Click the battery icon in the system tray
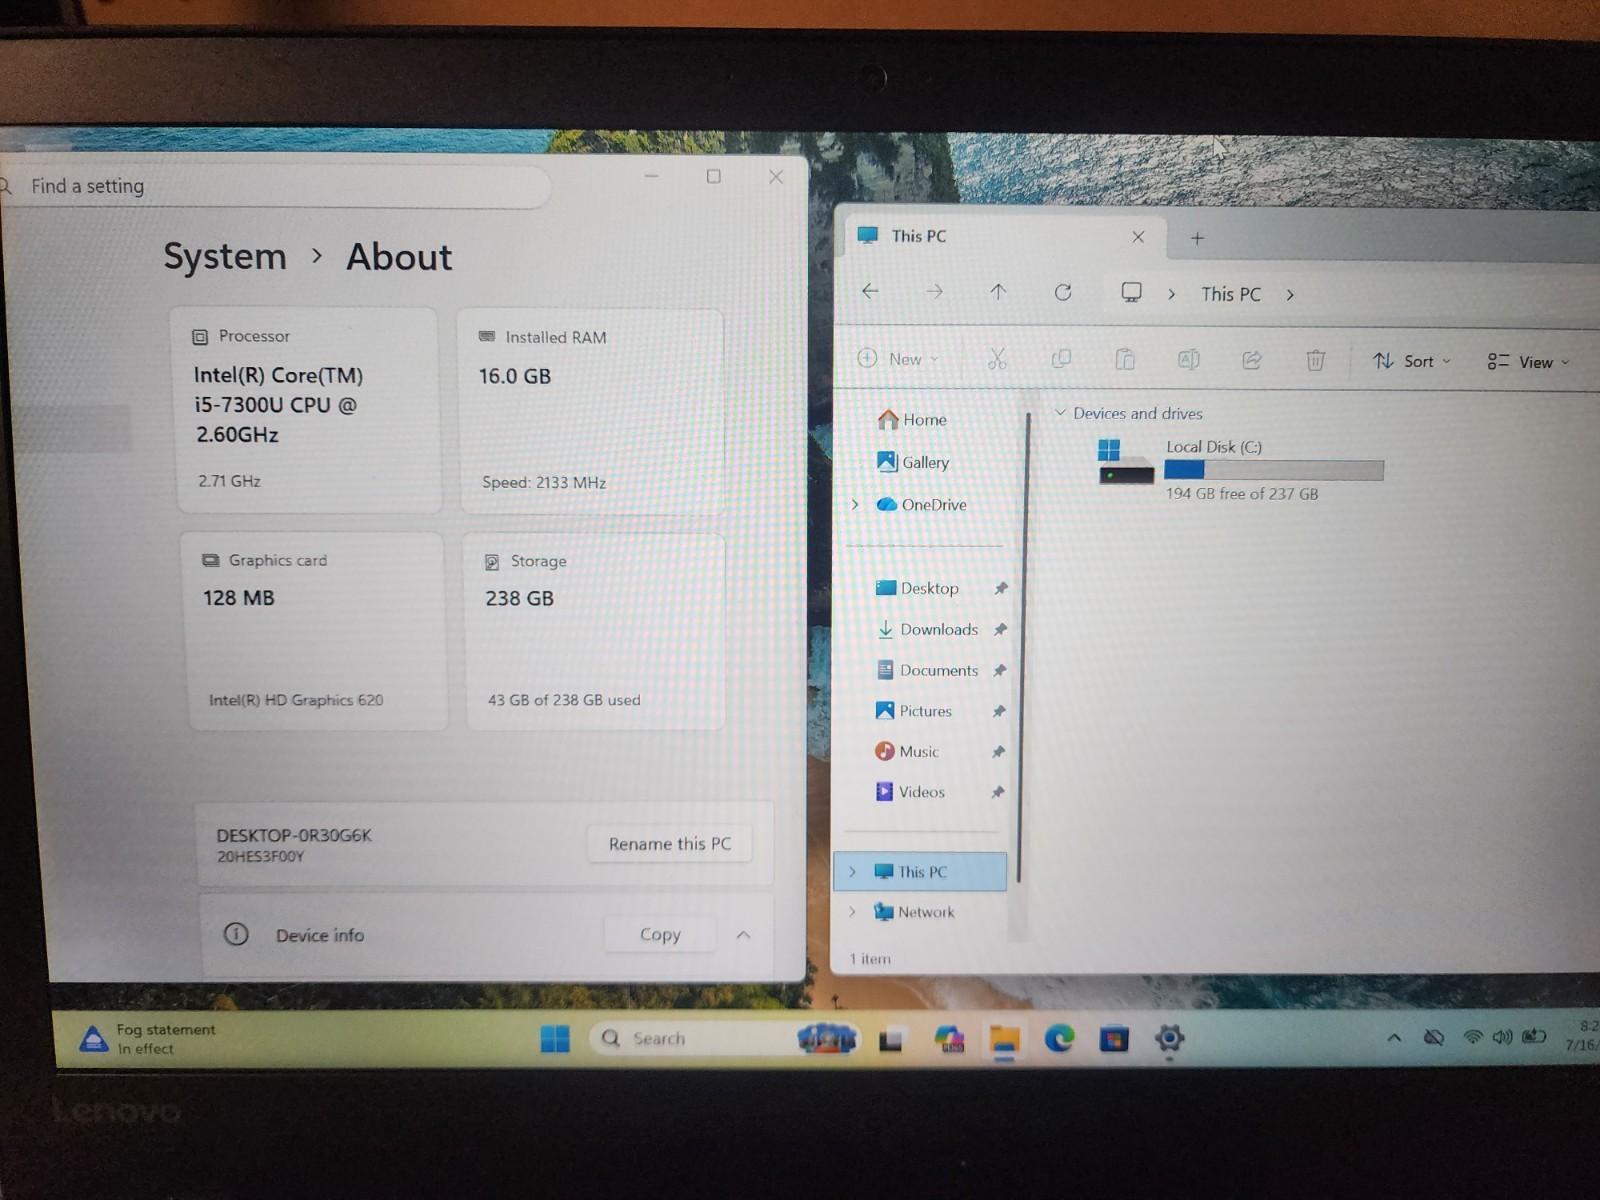 [1534, 1037]
